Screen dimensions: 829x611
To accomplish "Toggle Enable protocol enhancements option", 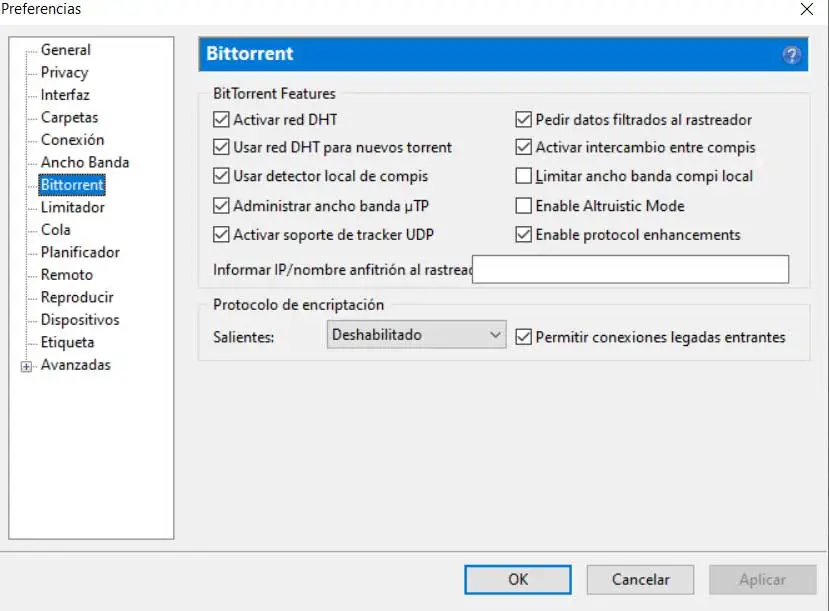I will tap(523, 236).
